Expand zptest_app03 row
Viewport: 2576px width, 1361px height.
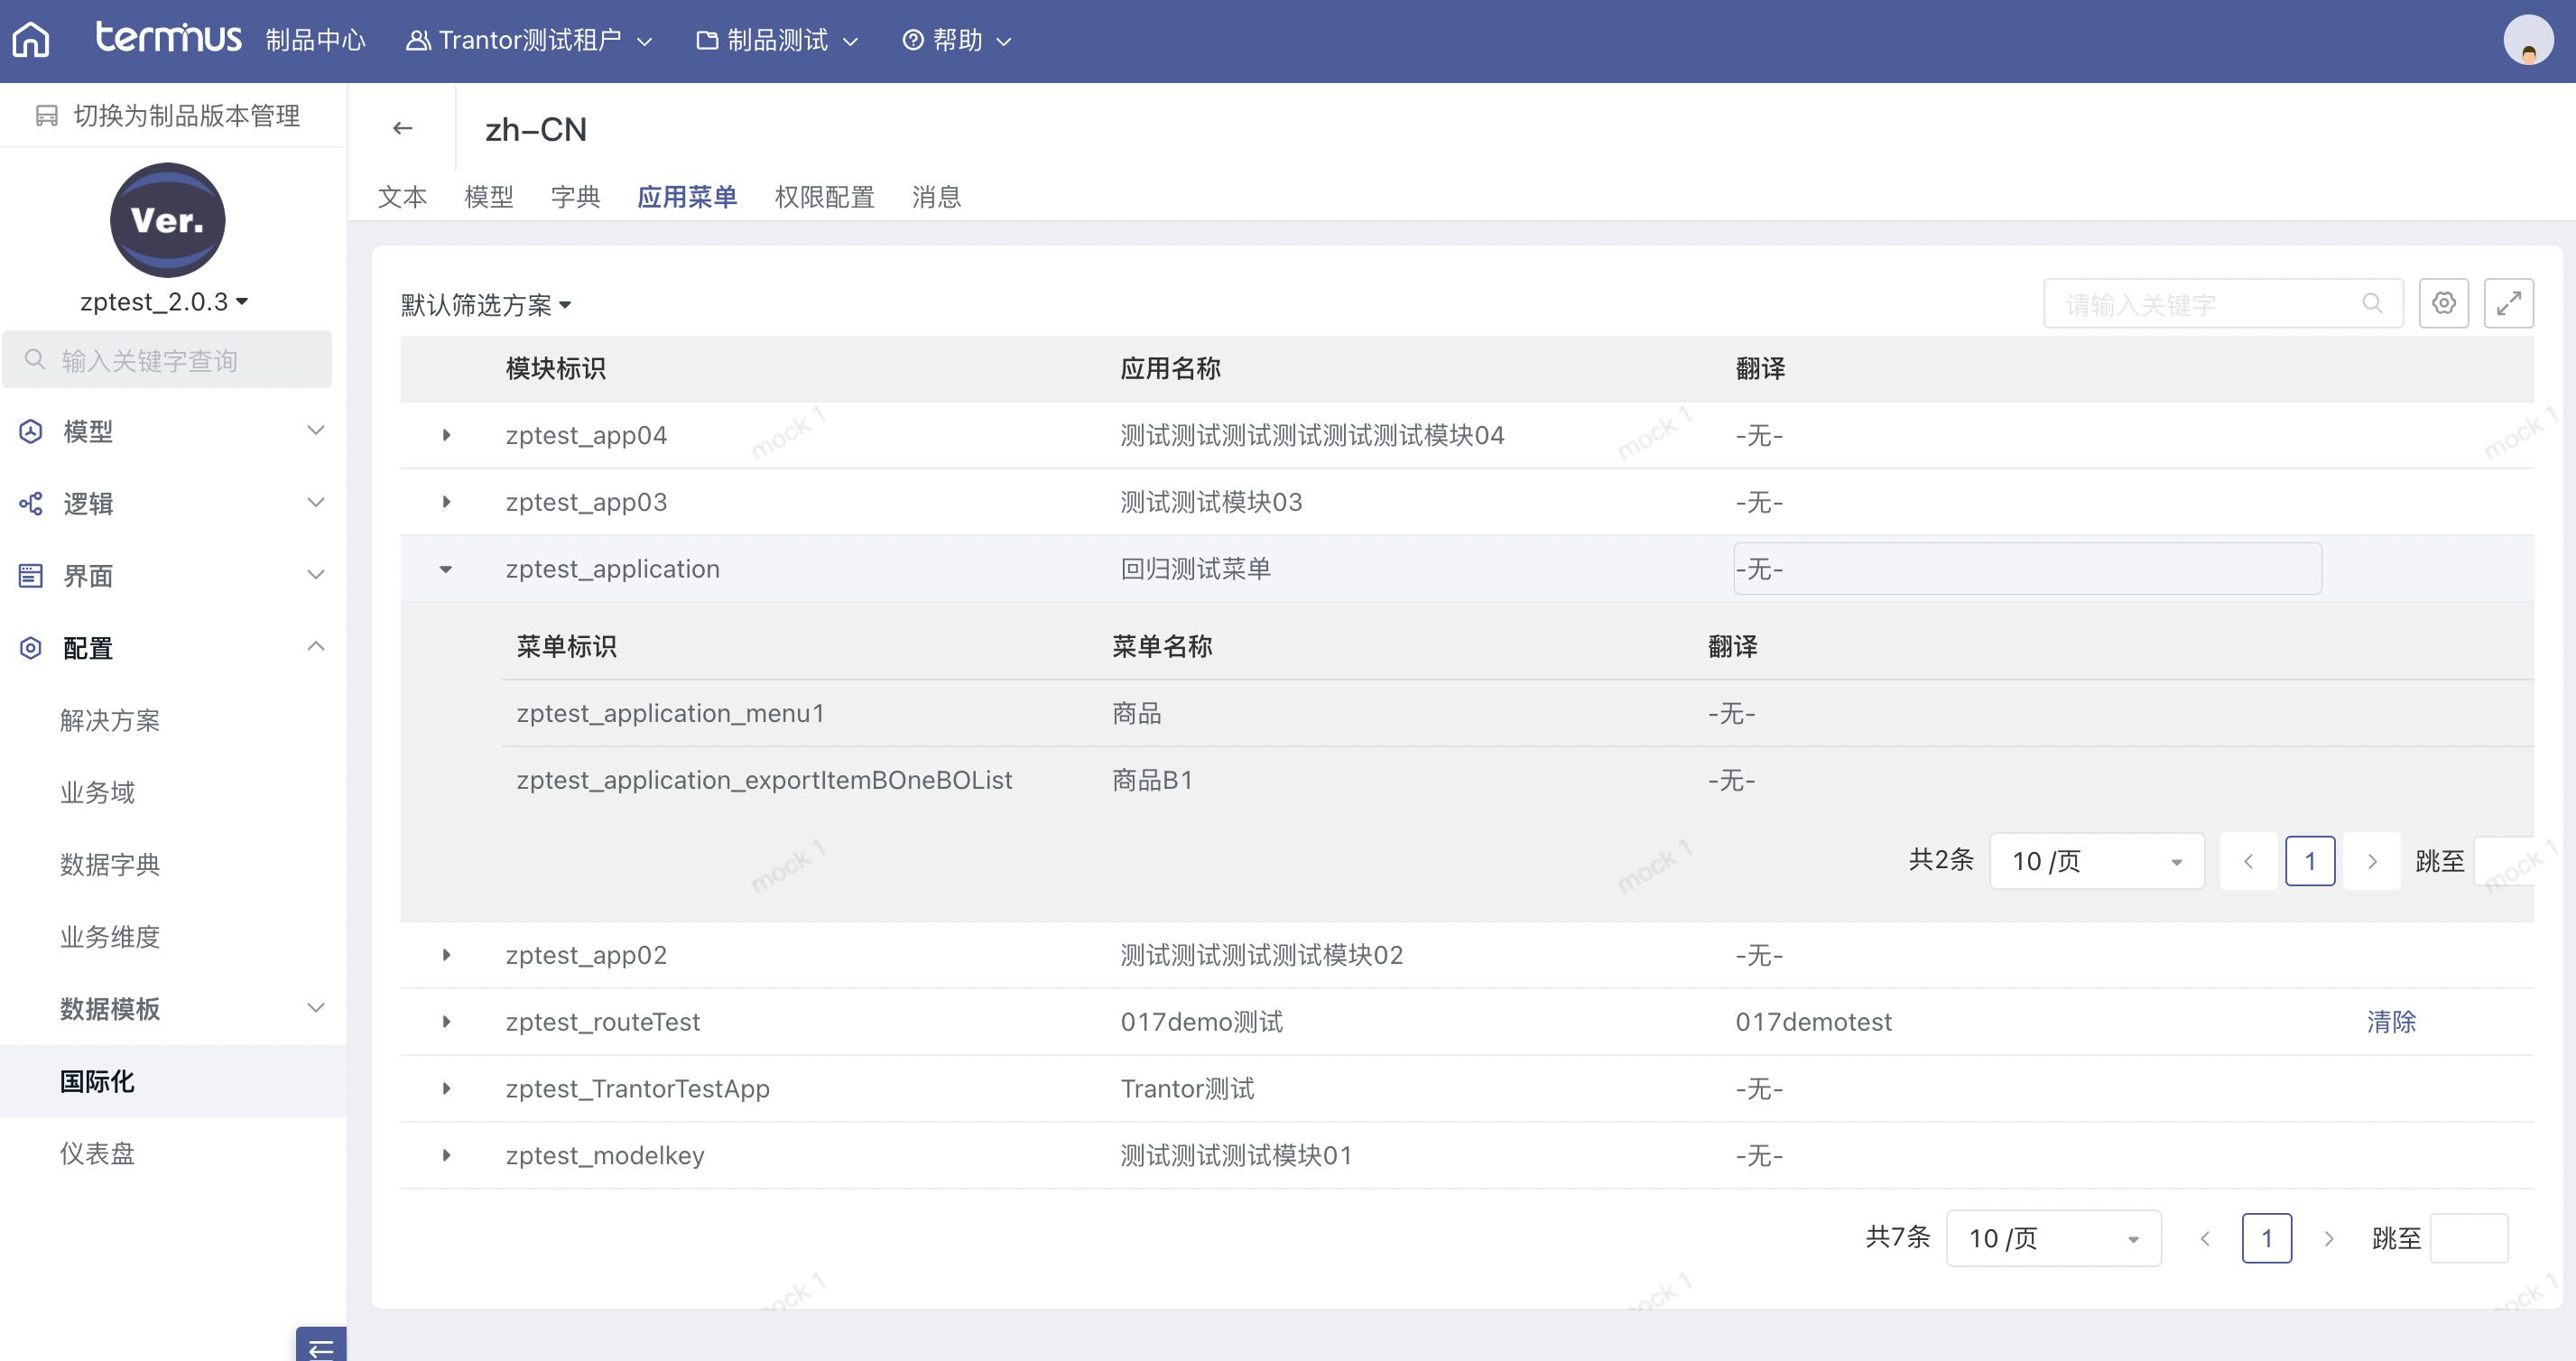pos(446,502)
